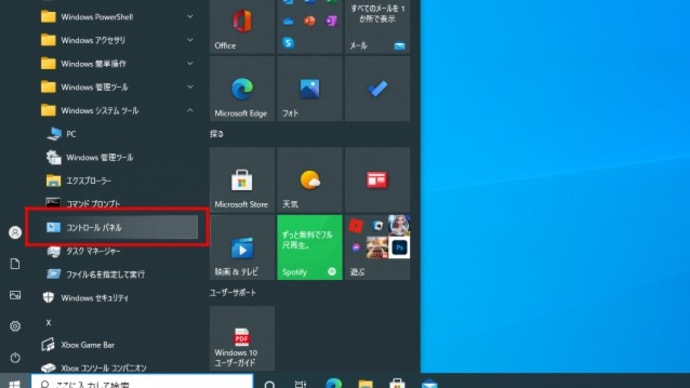Open Microsoft Store from the taskbar
Image resolution: width=690 pixels, height=388 pixels.
pyautogui.click(x=397, y=383)
